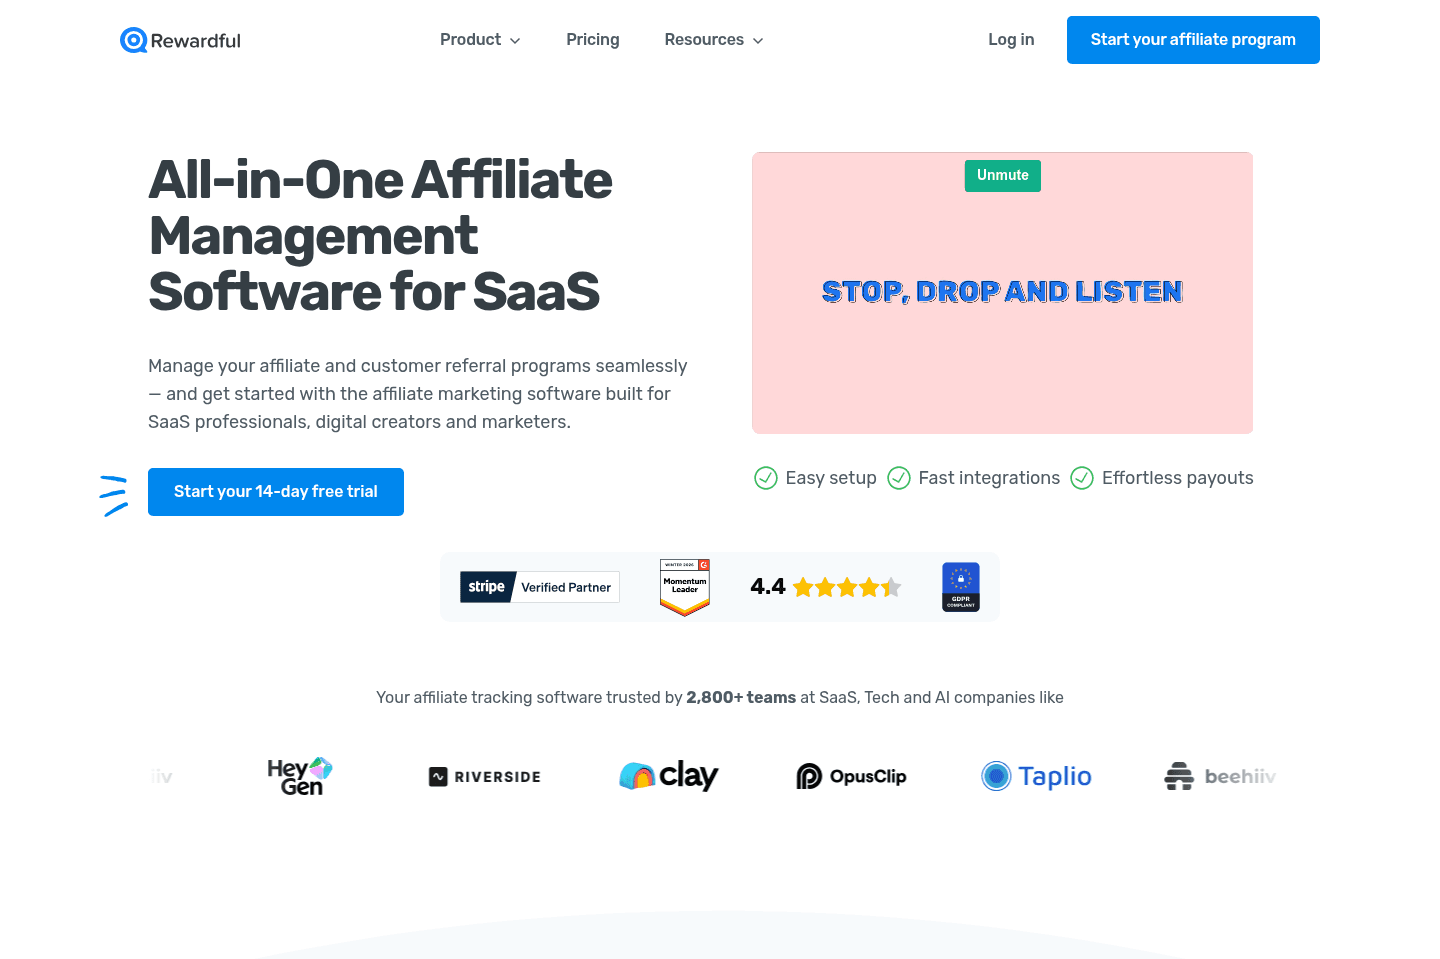Expand the Resources dropdown menu
The height and width of the screenshot is (959, 1440).
click(714, 40)
